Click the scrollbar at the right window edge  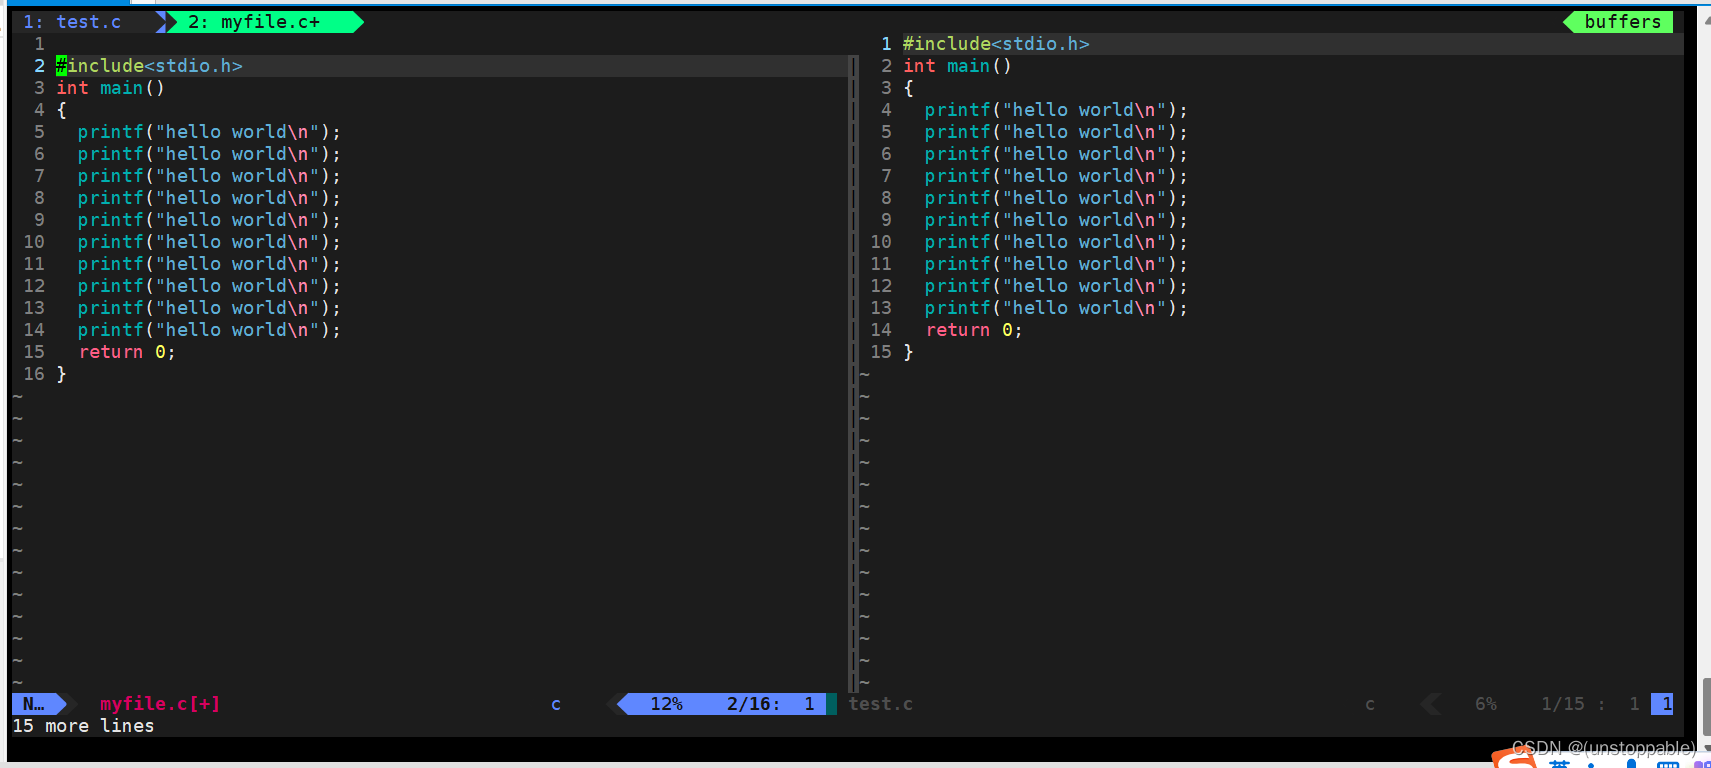(1706, 706)
